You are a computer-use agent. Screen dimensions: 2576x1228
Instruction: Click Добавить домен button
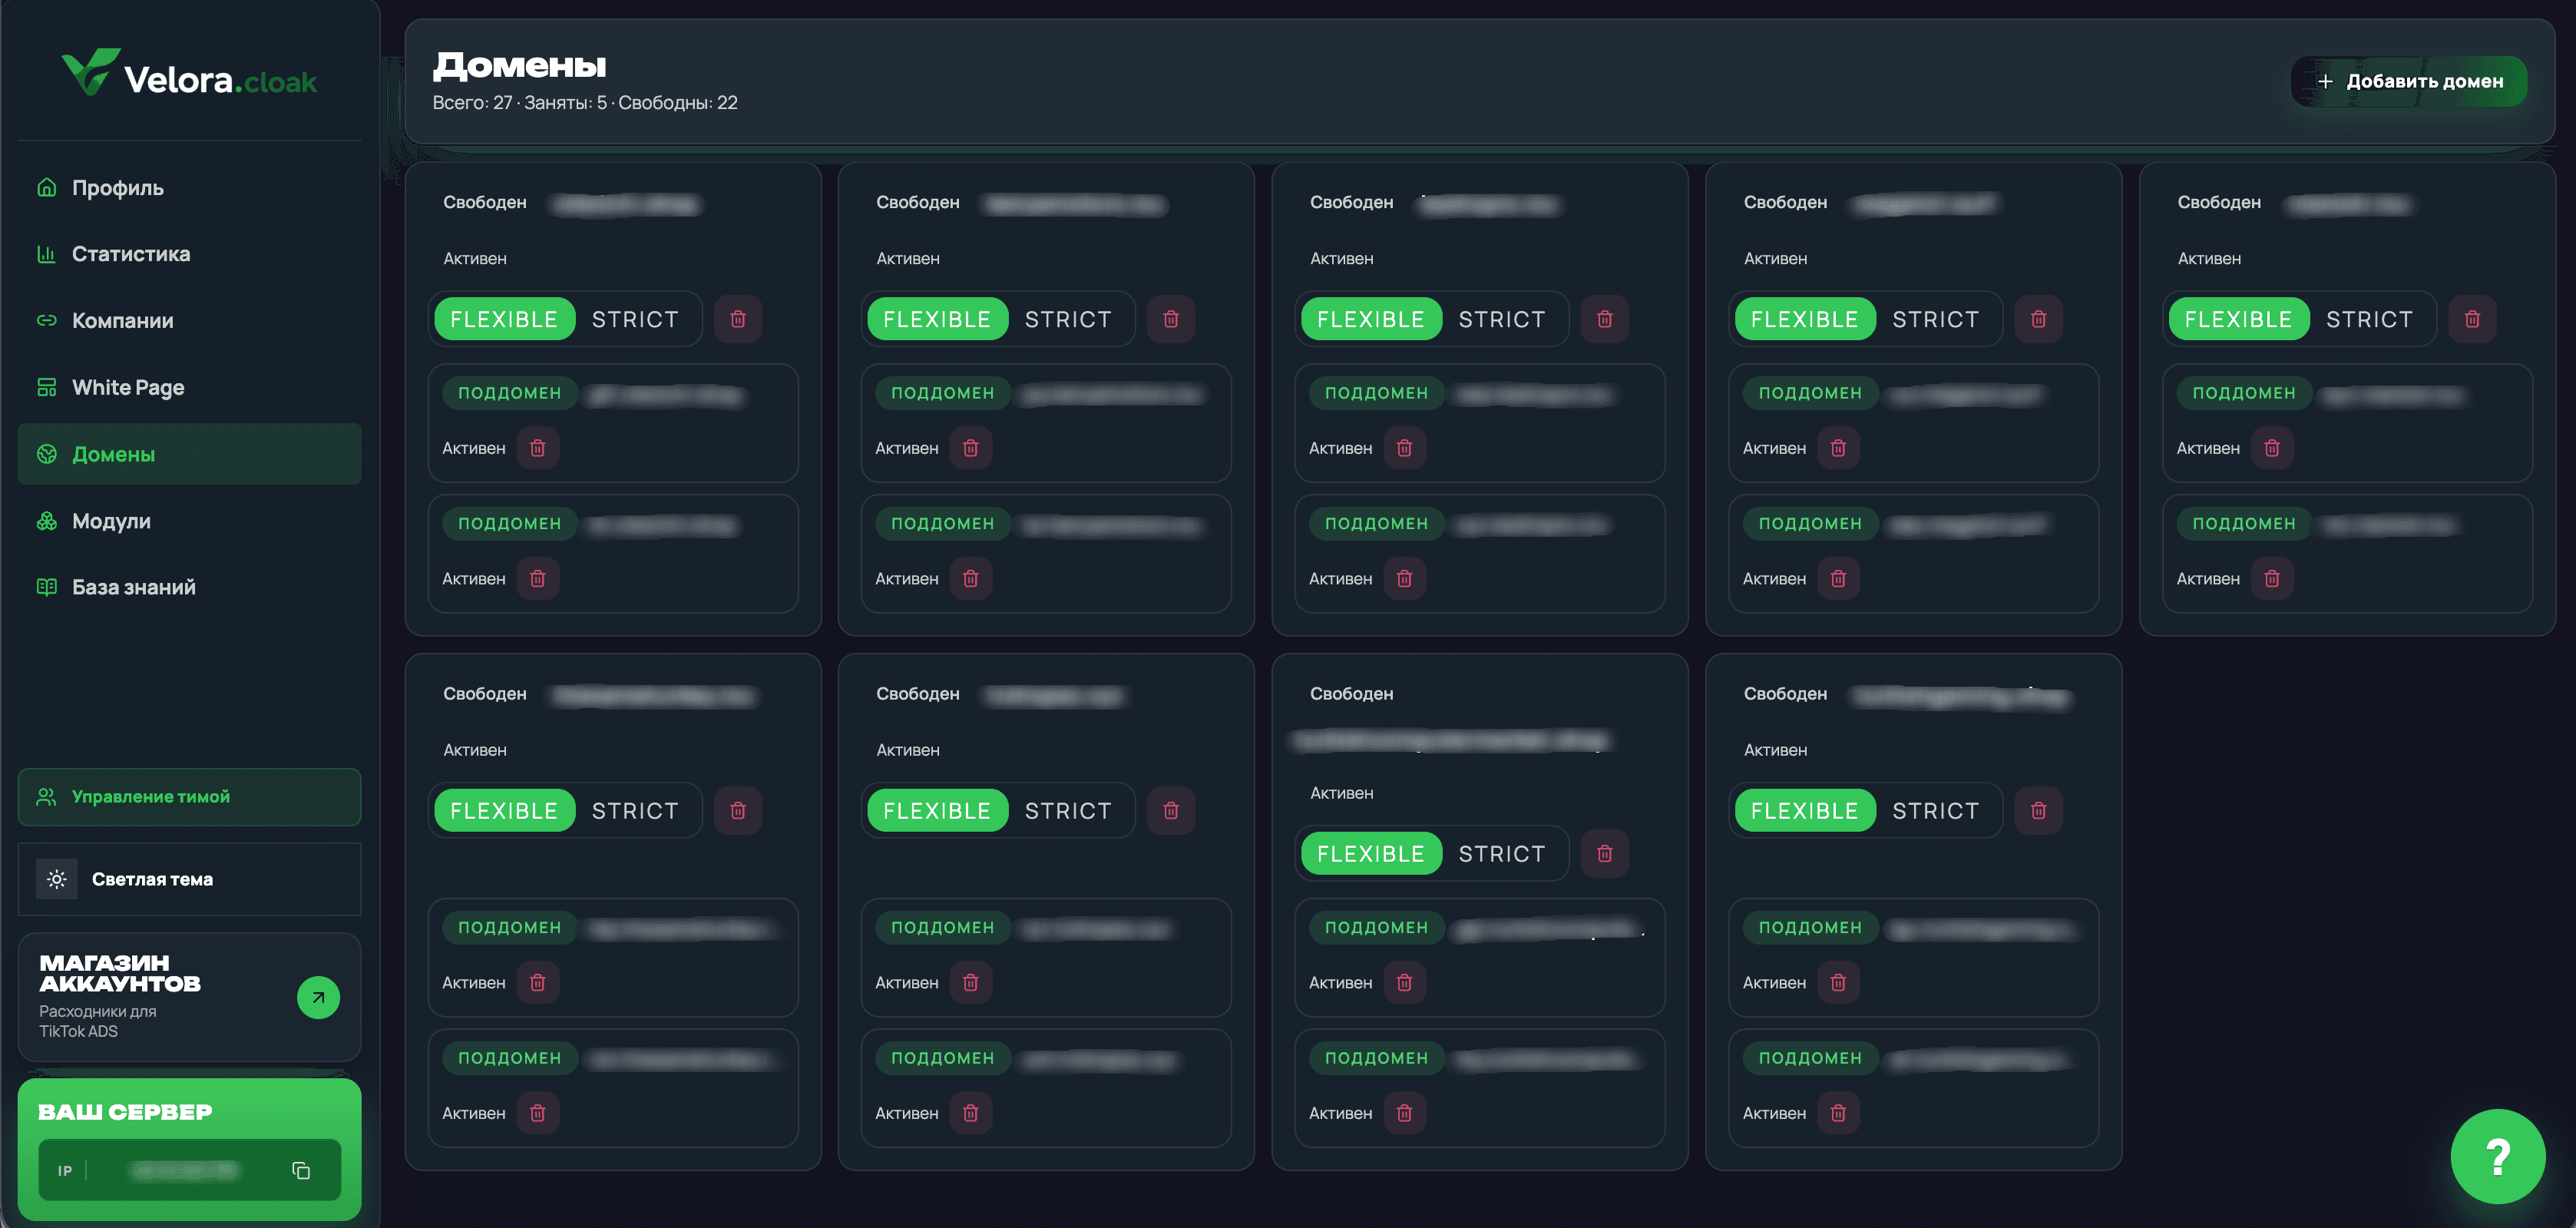[2409, 81]
